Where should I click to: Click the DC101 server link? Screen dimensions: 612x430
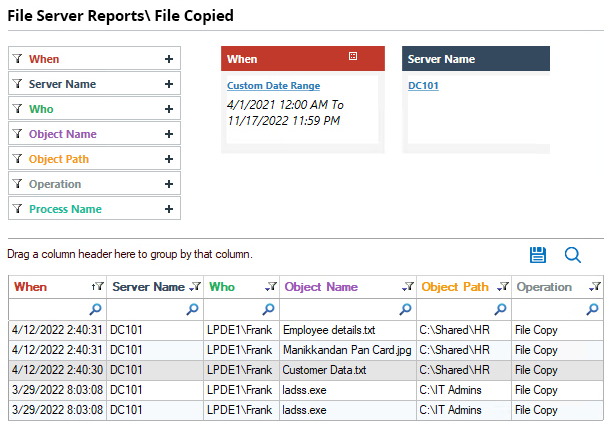point(423,86)
